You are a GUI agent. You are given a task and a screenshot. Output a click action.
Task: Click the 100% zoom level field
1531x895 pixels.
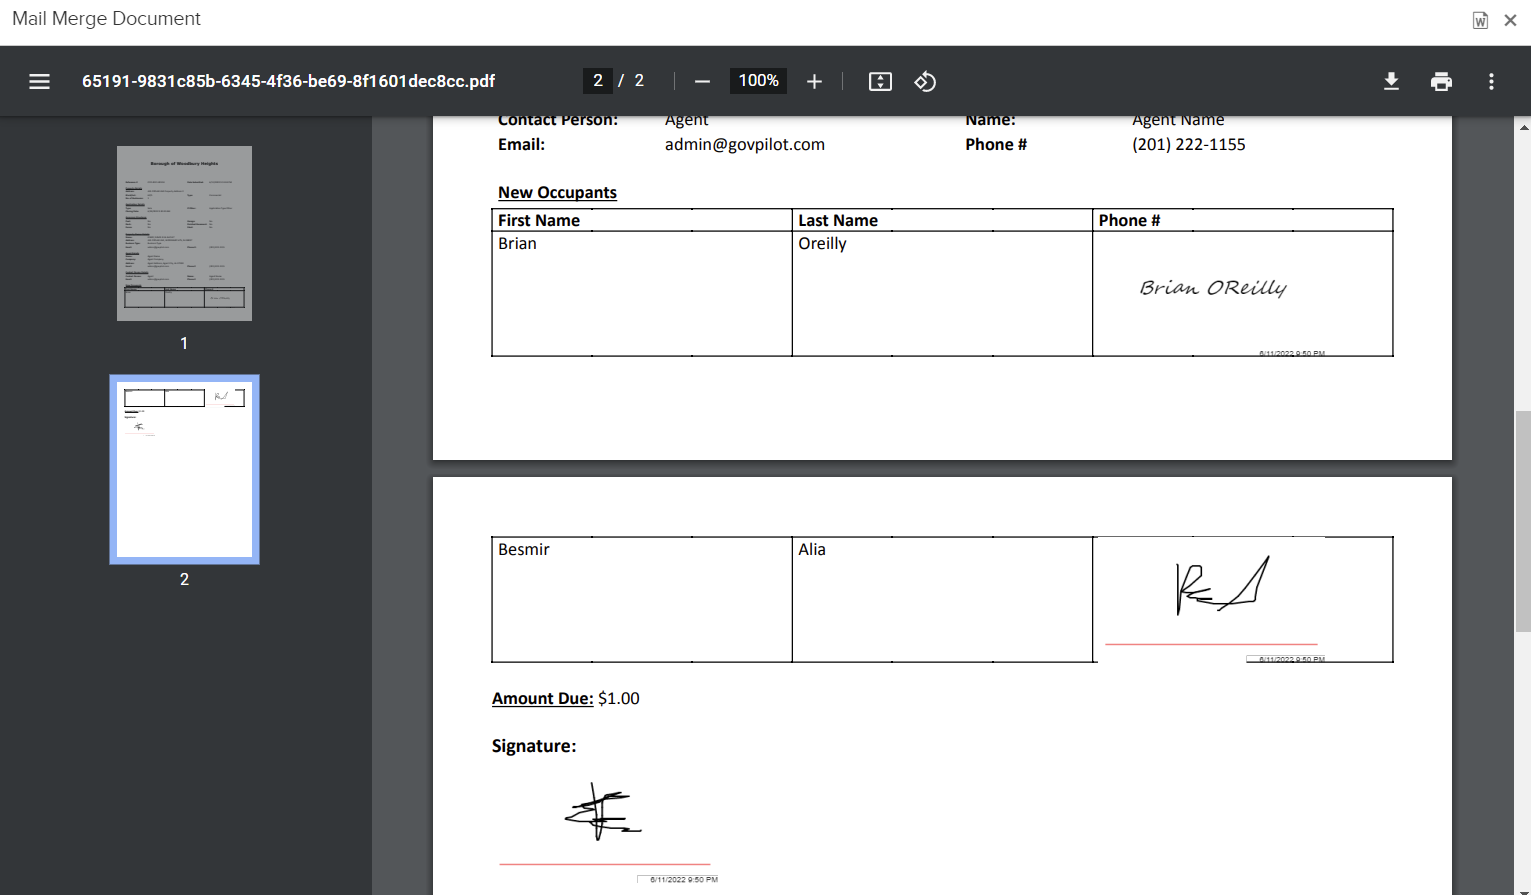pos(758,81)
